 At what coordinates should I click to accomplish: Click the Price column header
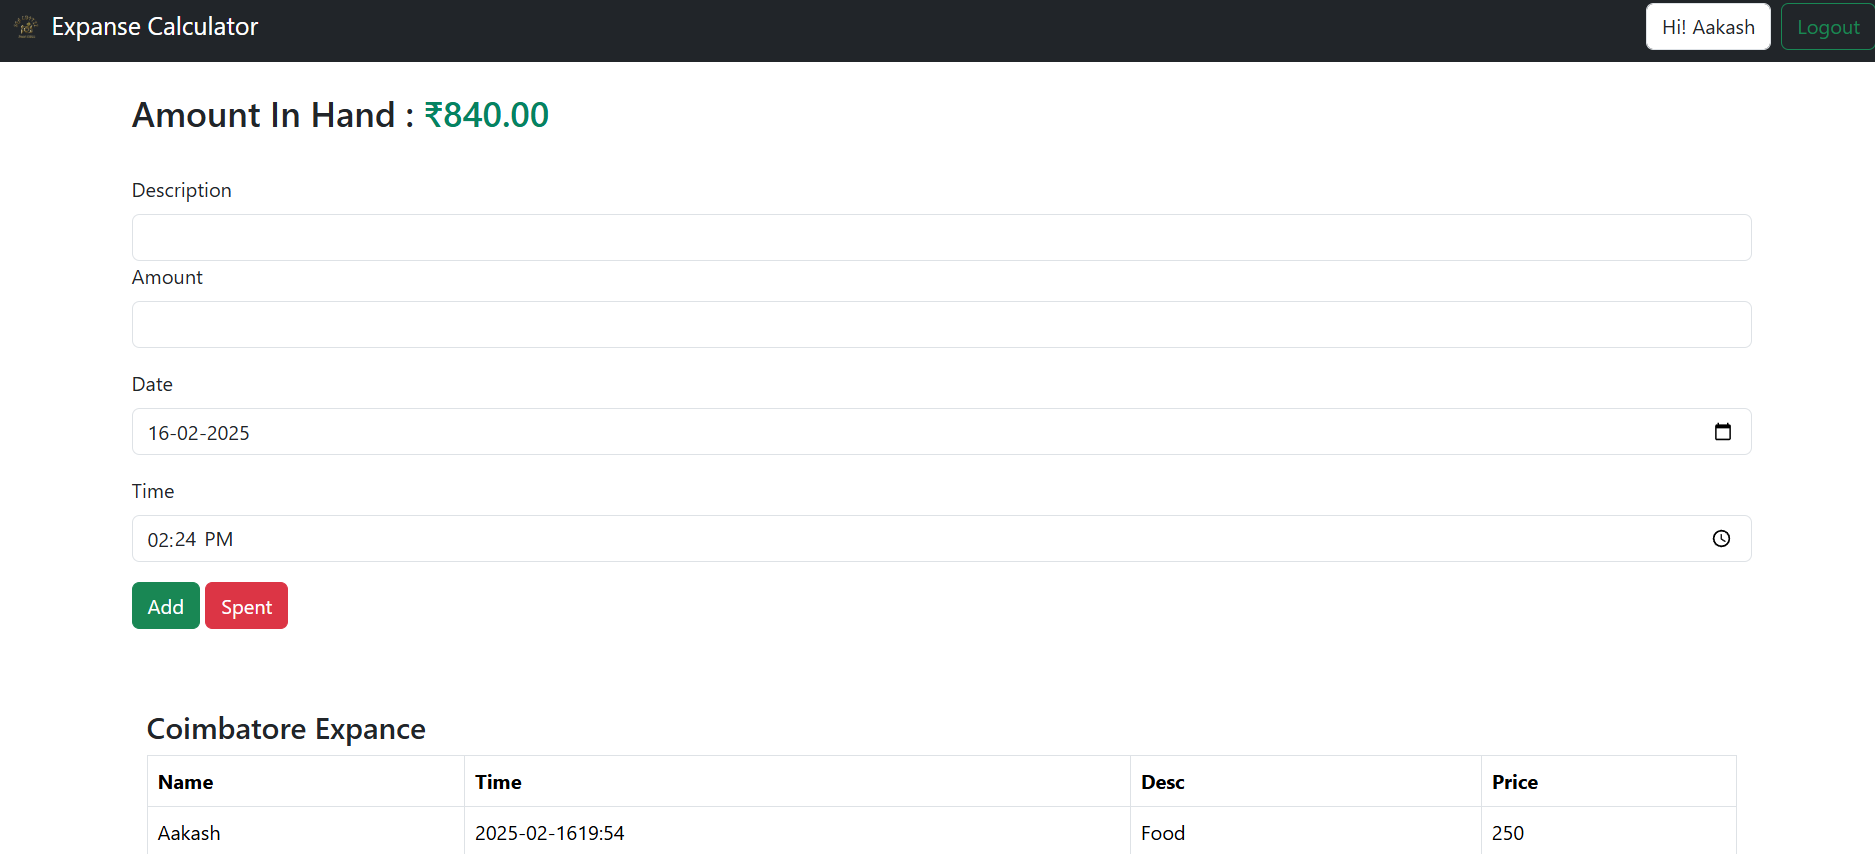click(1514, 782)
